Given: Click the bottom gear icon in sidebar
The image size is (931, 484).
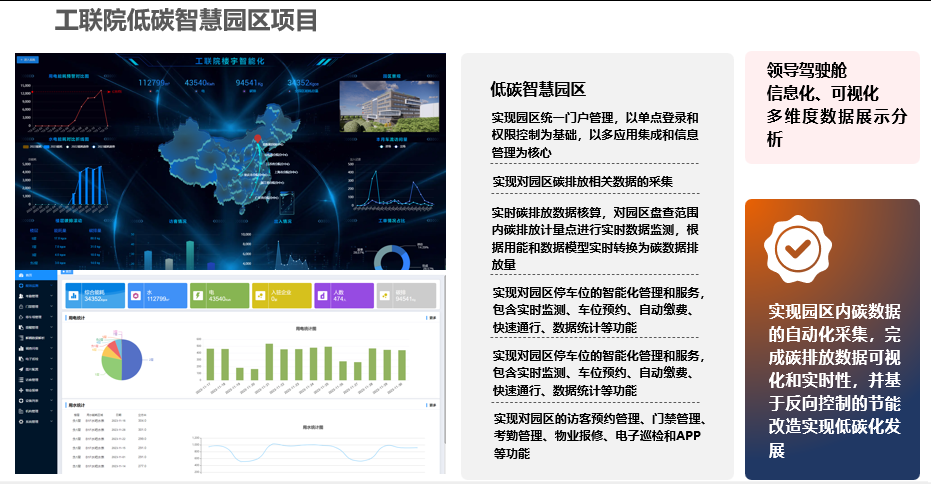Looking at the screenshot, I should click(21, 422).
